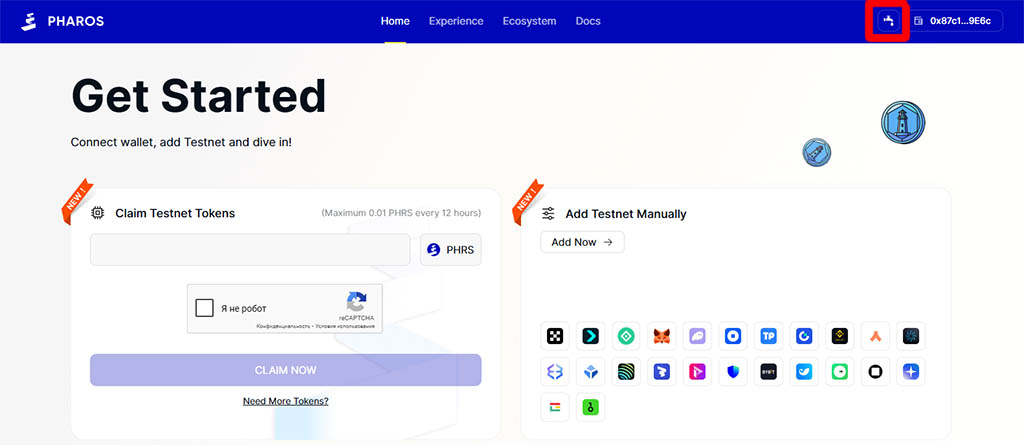Choose the OKX wallet icon
This screenshot has height=445, width=1024.
(555, 336)
